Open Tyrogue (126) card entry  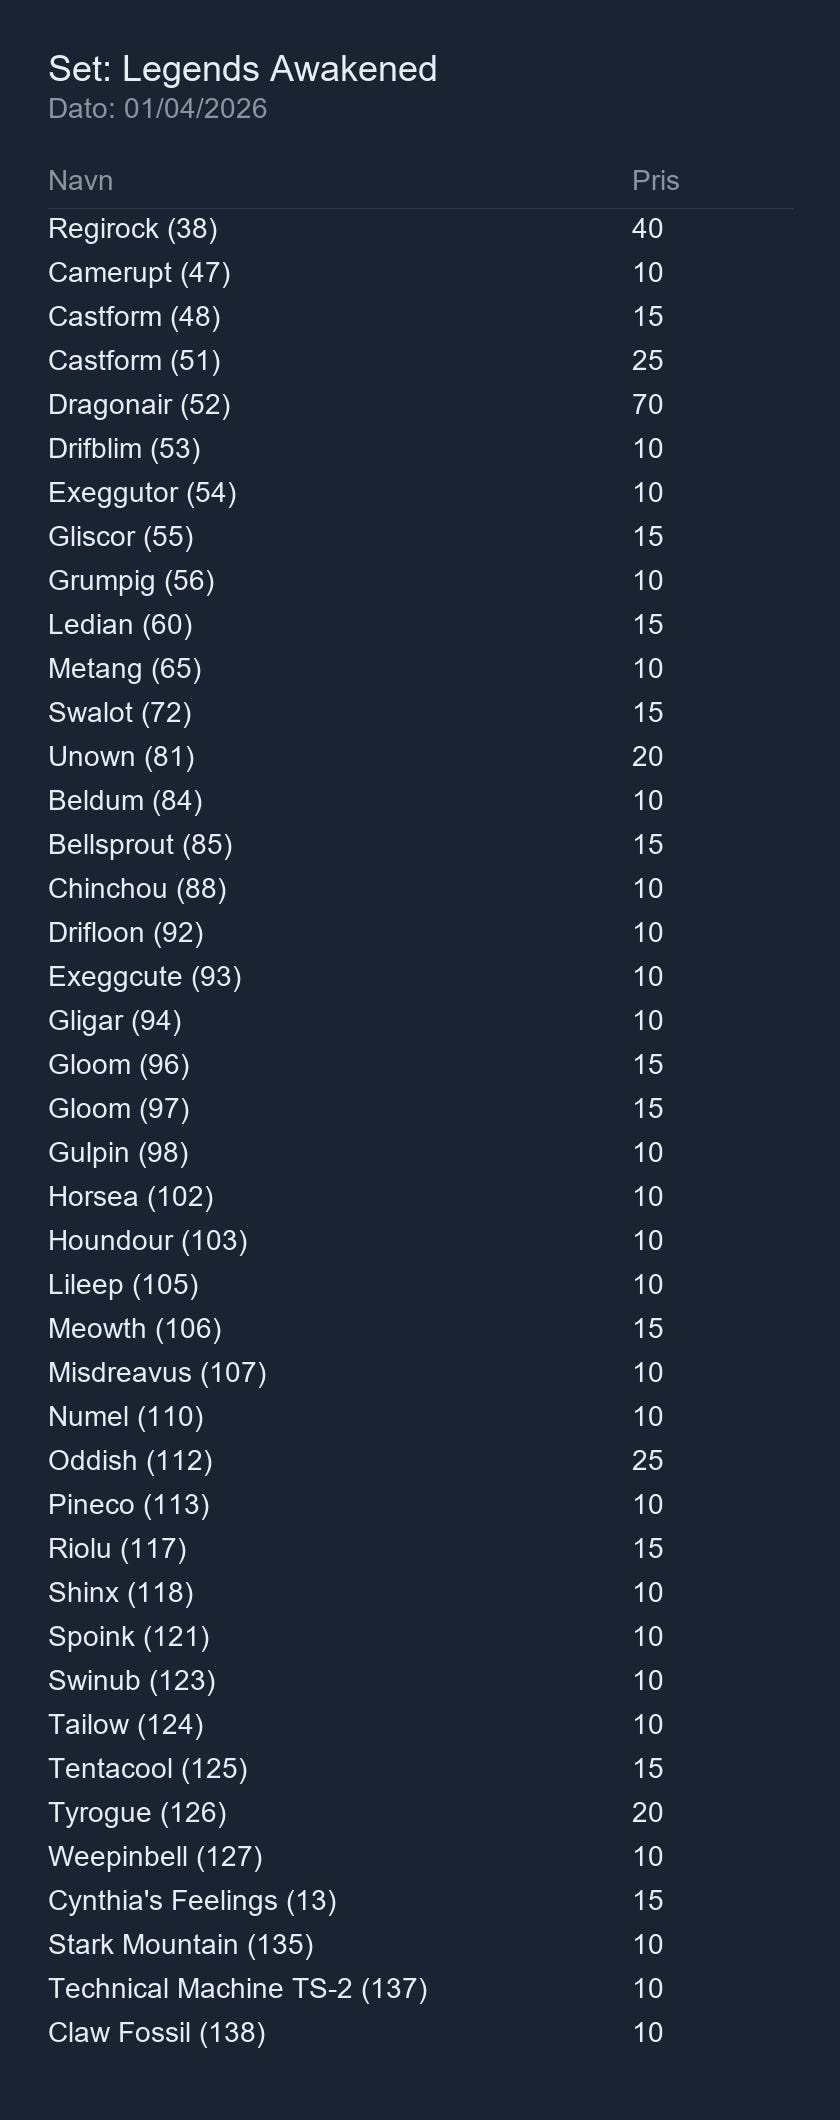pyautogui.click(x=137, y=1813)
